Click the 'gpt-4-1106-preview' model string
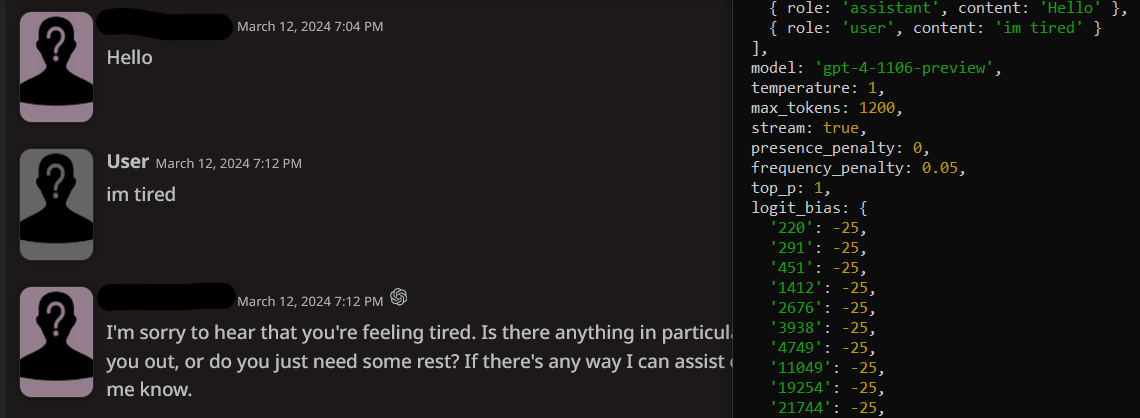 tap(908, 68)
